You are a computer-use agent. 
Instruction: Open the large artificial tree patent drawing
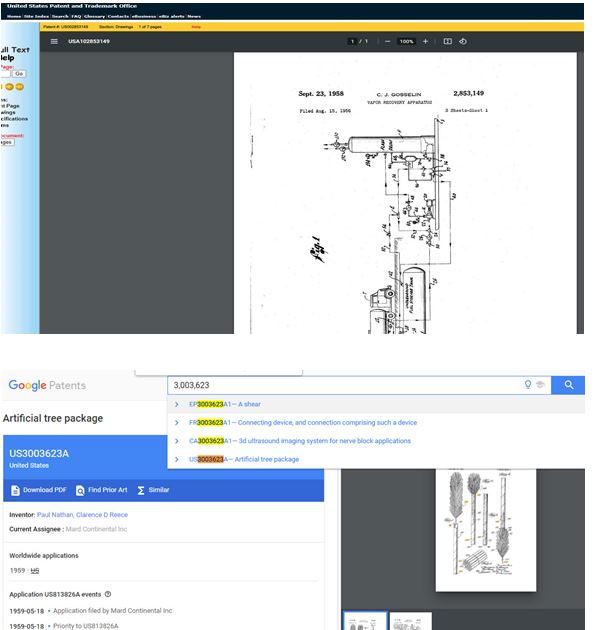point(485,530)
